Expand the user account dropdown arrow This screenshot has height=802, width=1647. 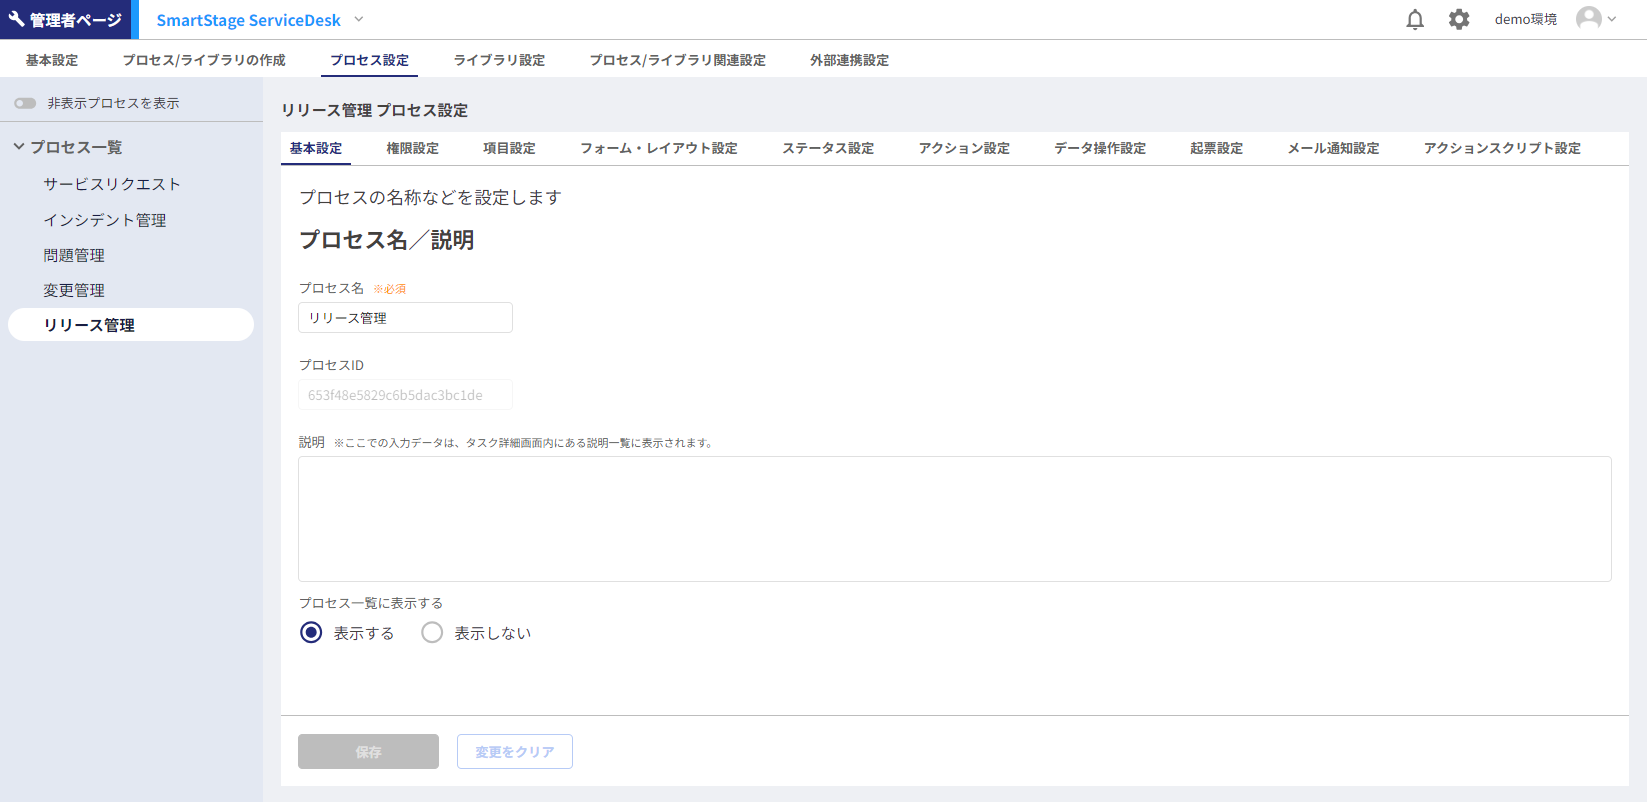pyautogui.click(x=1612, y=19)
